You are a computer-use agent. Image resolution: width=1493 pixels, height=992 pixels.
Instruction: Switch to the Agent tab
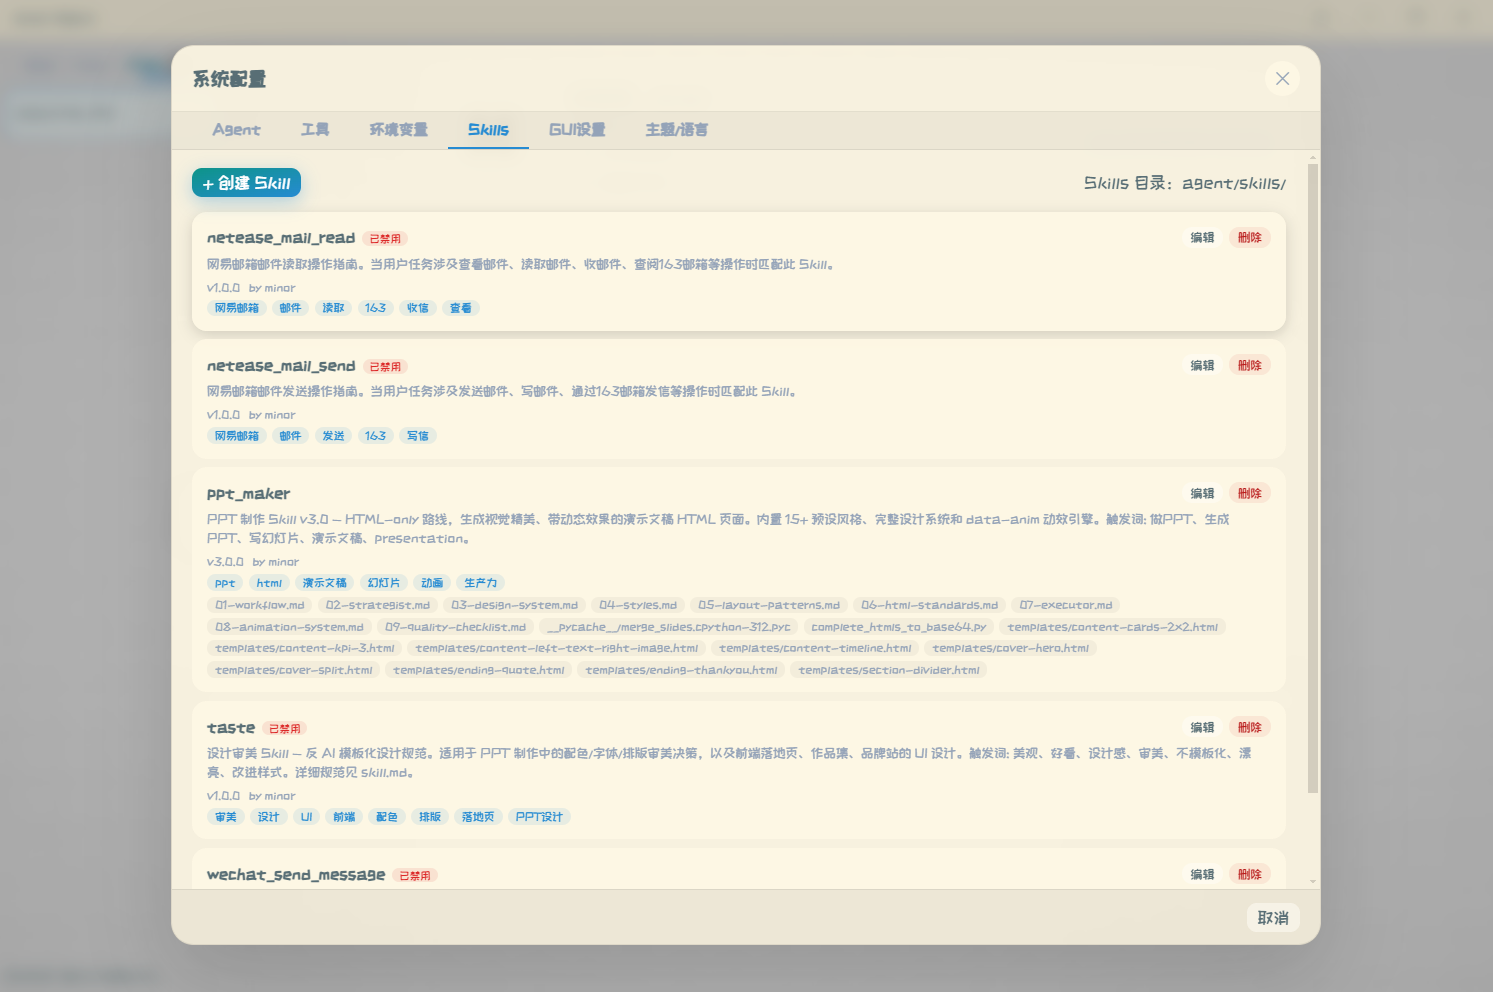(x=236, y=130)
